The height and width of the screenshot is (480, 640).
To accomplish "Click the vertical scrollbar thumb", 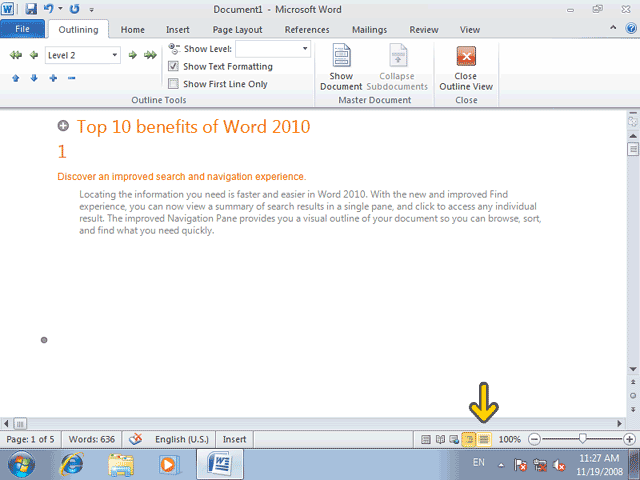I will point(633,149).
